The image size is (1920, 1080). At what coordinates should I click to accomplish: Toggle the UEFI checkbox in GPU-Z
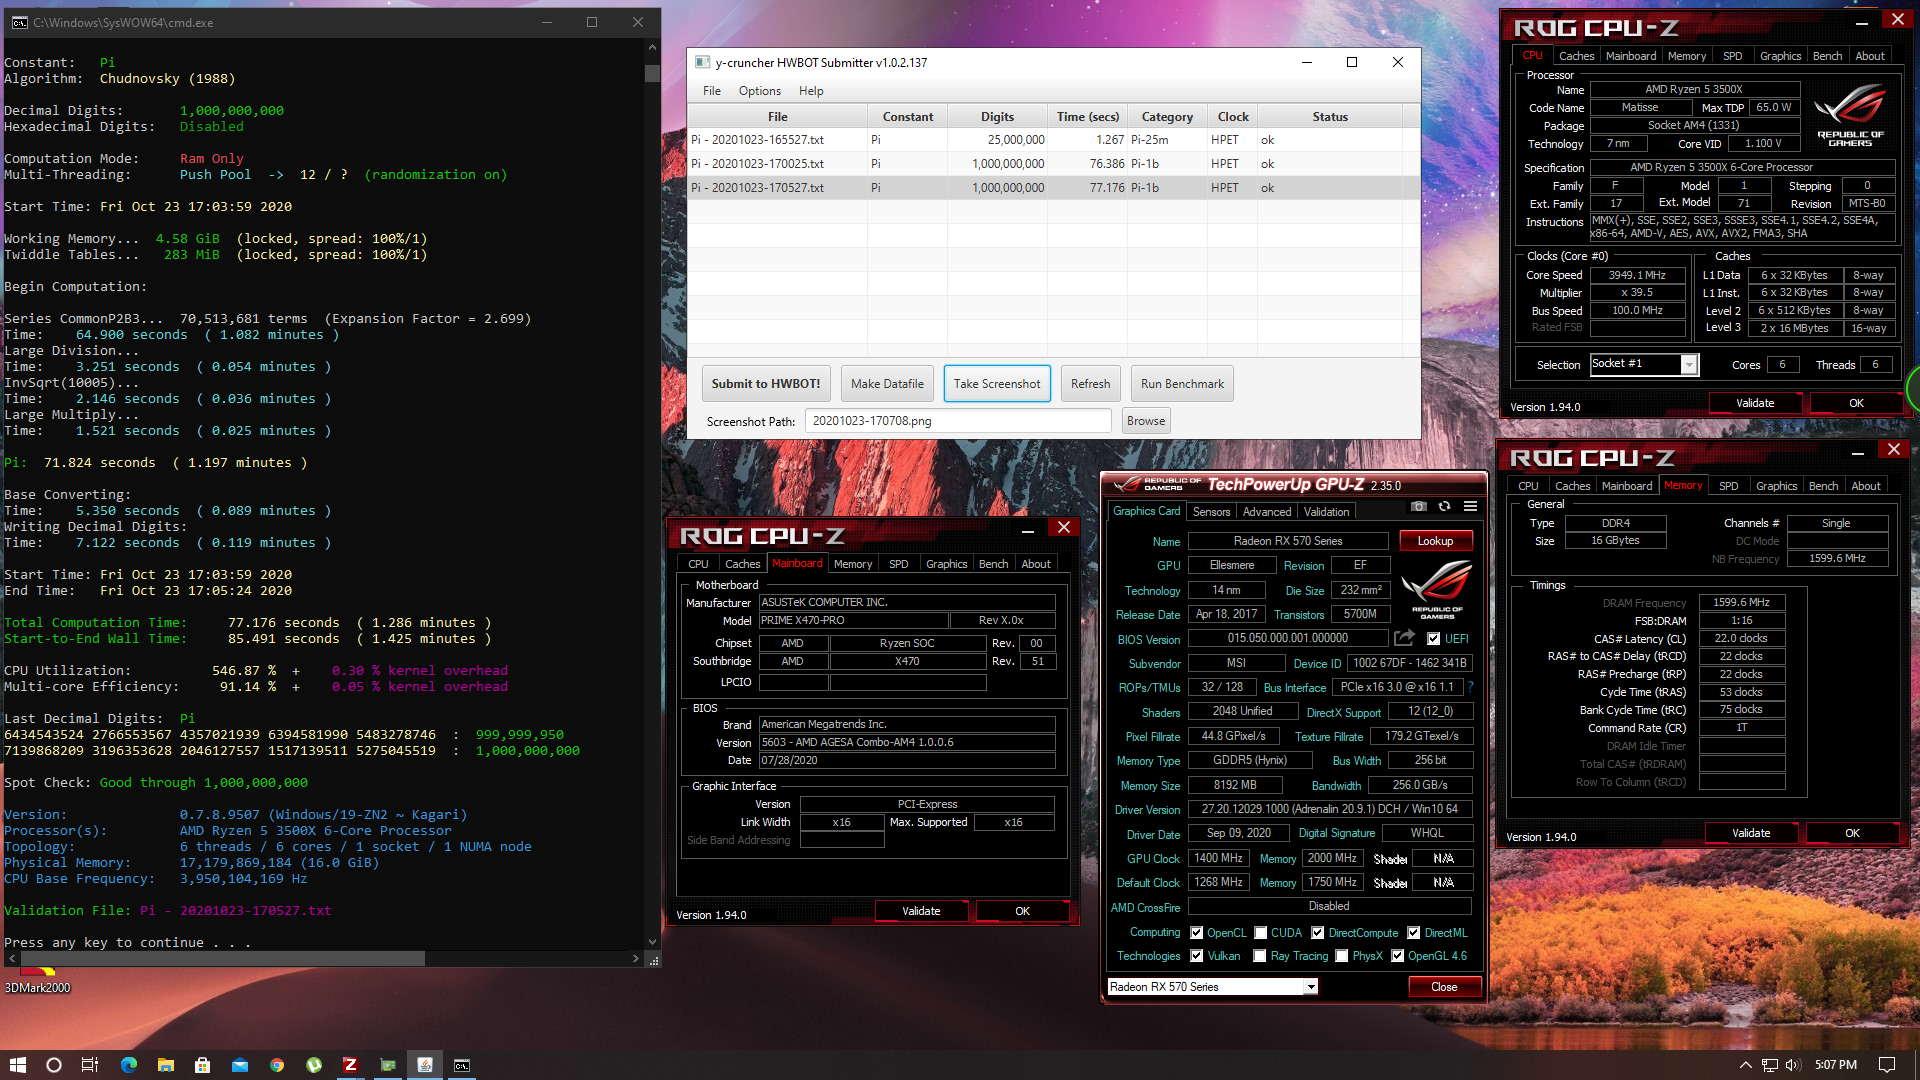click(1433, 639)
